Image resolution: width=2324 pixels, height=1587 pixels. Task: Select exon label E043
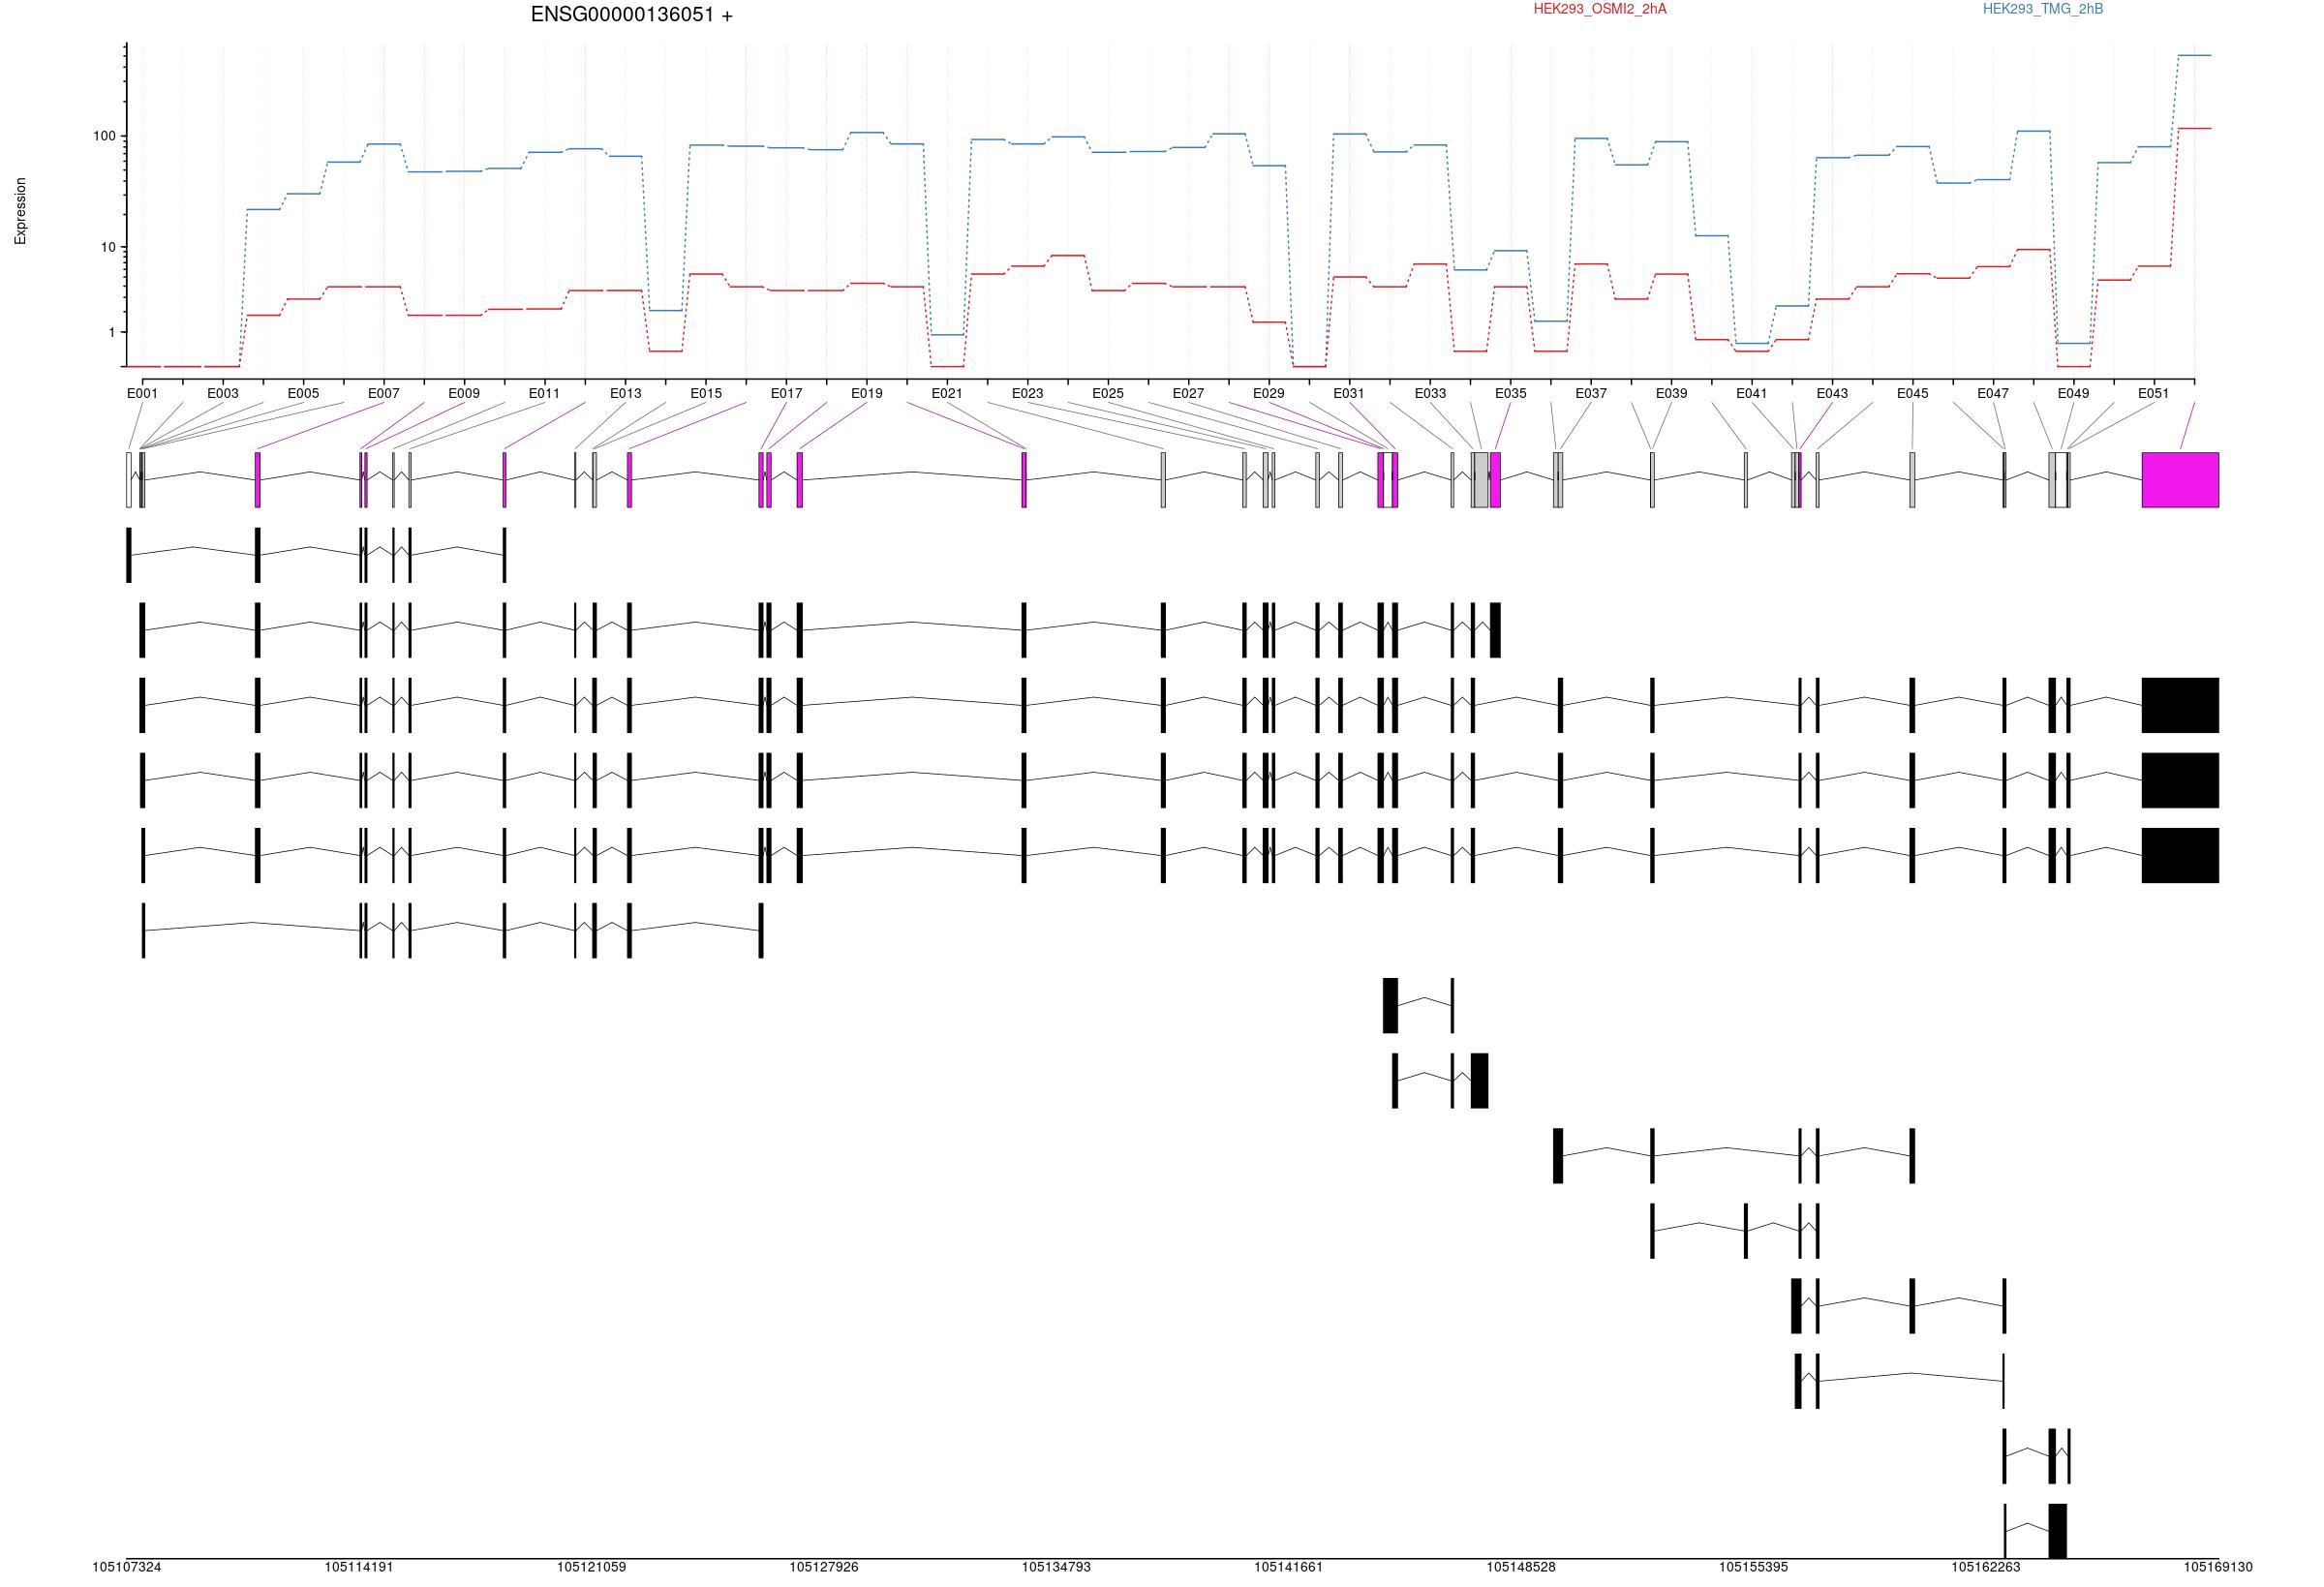tap(1832, 393)
